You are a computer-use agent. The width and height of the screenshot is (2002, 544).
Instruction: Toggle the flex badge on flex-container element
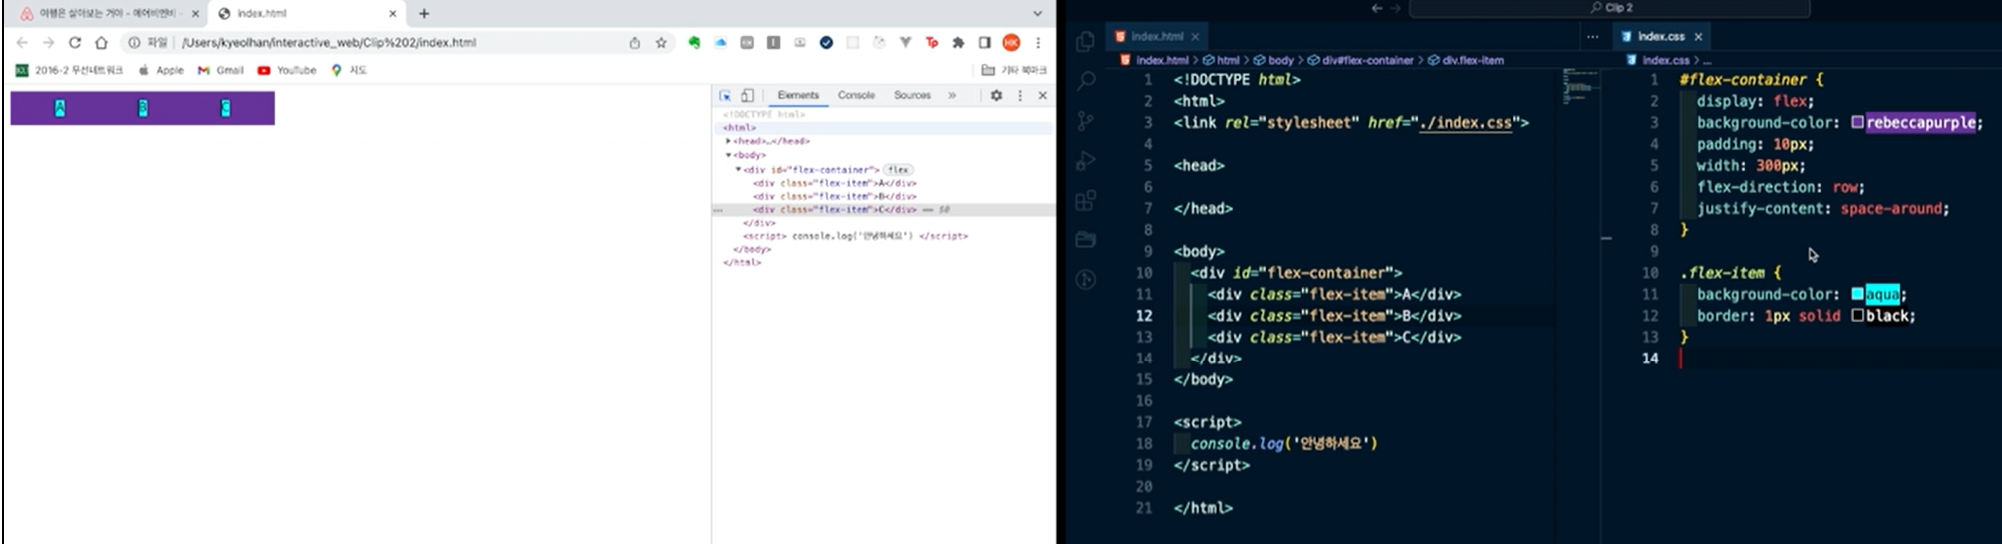coord(898,170)
